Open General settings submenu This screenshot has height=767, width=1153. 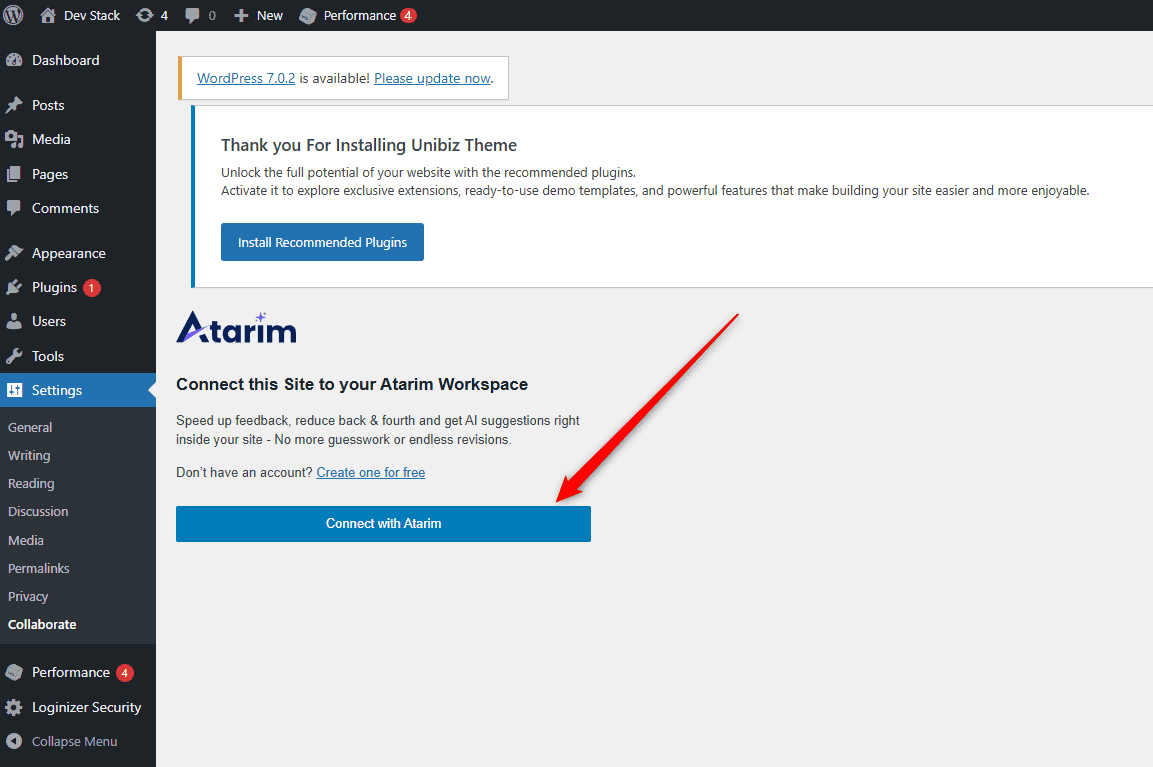pyautogui.click(x=30, y=427)
